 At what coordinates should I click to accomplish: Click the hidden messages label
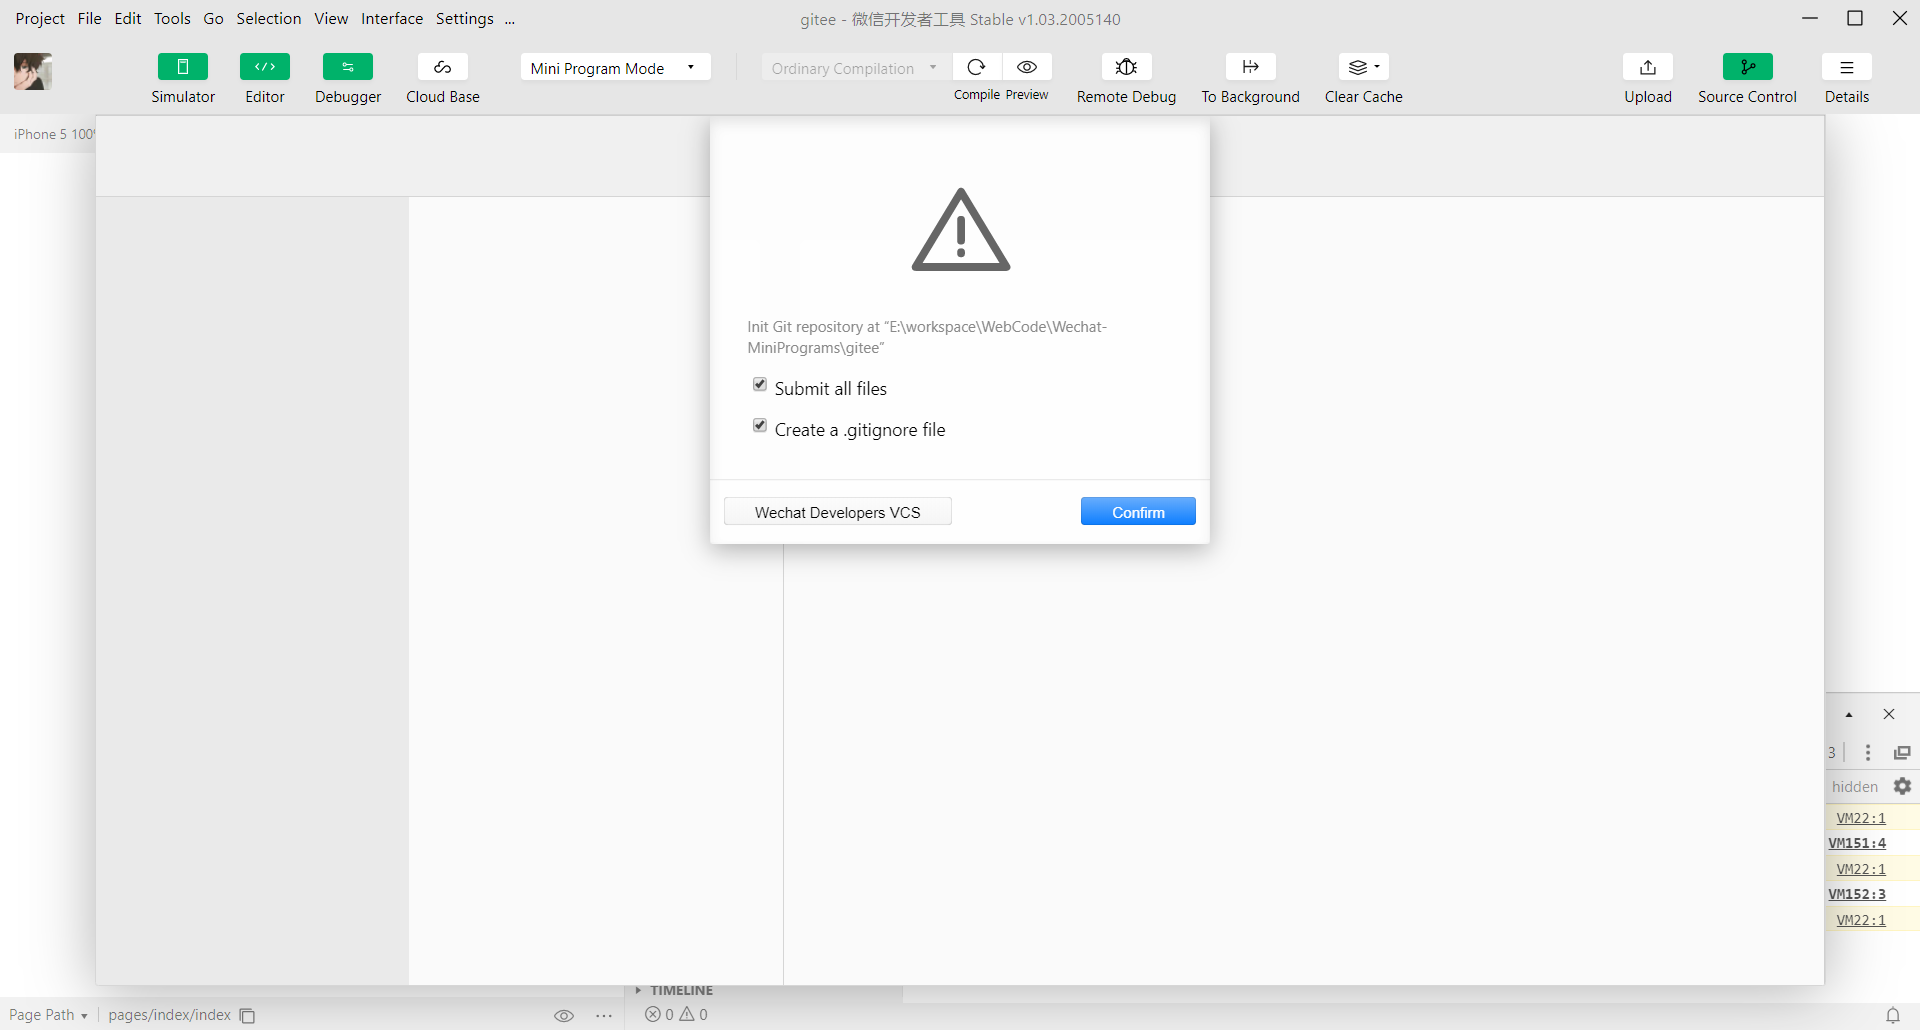(1855, 787)
